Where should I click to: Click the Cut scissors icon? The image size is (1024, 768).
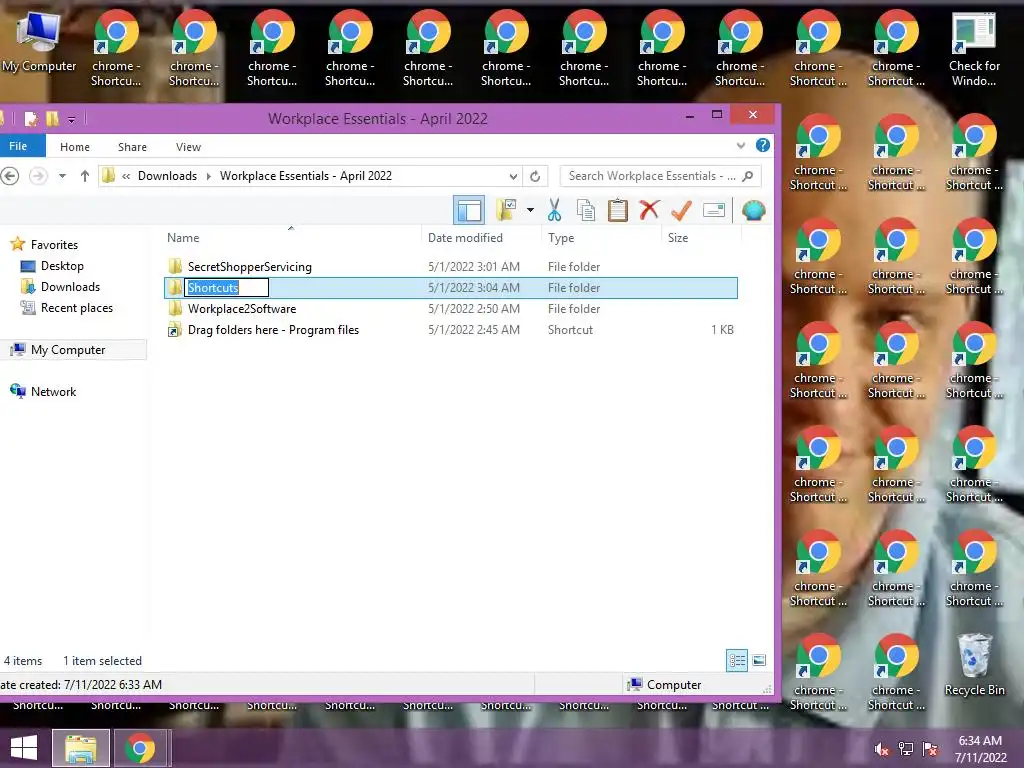[x=554, y=210]
